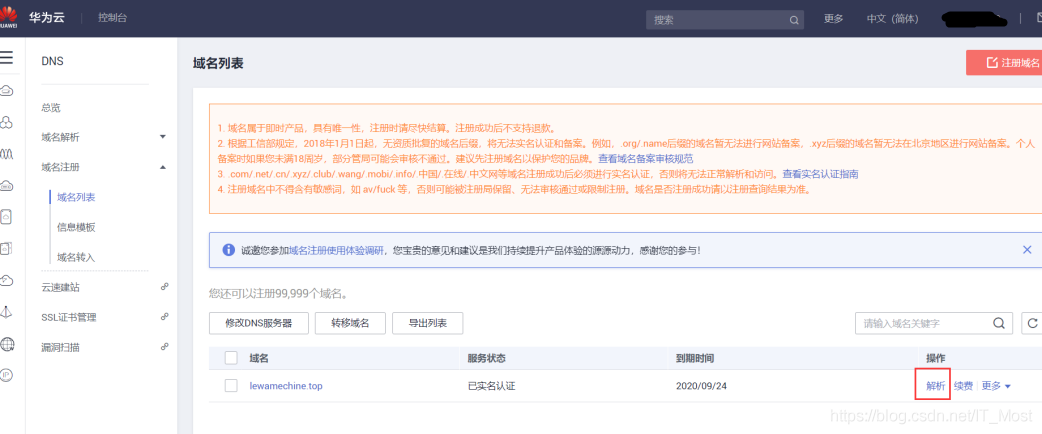Image resolution: width=1042 pixels, height=434 pixels.
Task: Open the 查看实名认证指南 link
Action: pos(820,173)
